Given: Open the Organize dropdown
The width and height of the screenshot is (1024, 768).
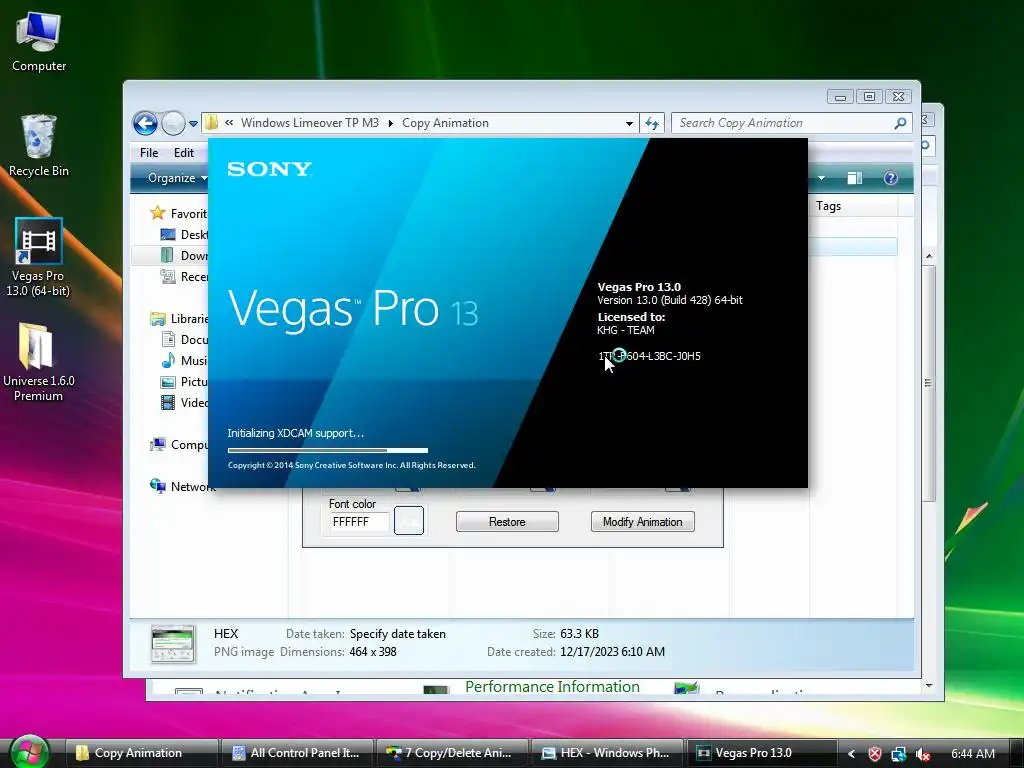Looking at the screenshot, I should [x=177, y=178].
